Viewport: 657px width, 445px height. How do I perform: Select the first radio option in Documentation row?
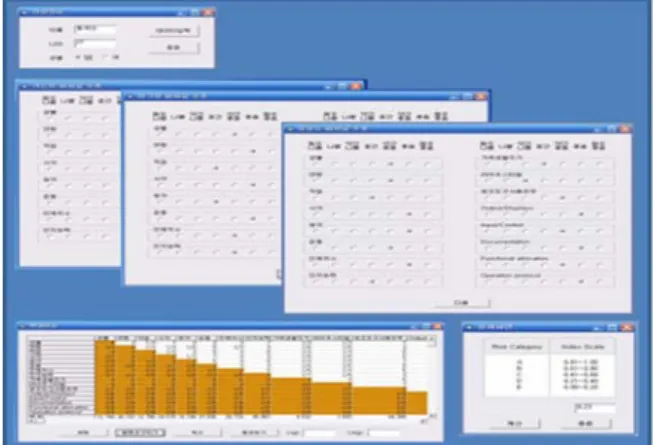tap(488, 248)
